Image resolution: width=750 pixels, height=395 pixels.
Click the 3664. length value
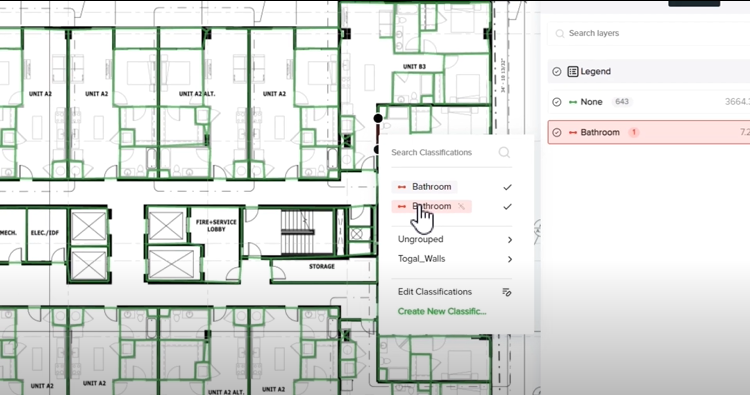(737, 102)
